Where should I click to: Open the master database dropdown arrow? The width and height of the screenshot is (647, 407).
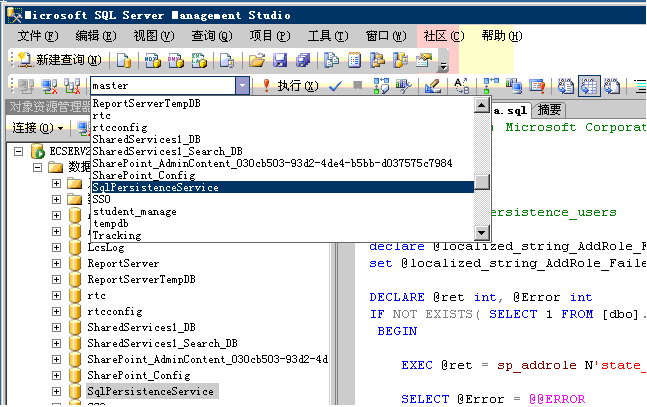pyautogui.click(x=242, y=86)
